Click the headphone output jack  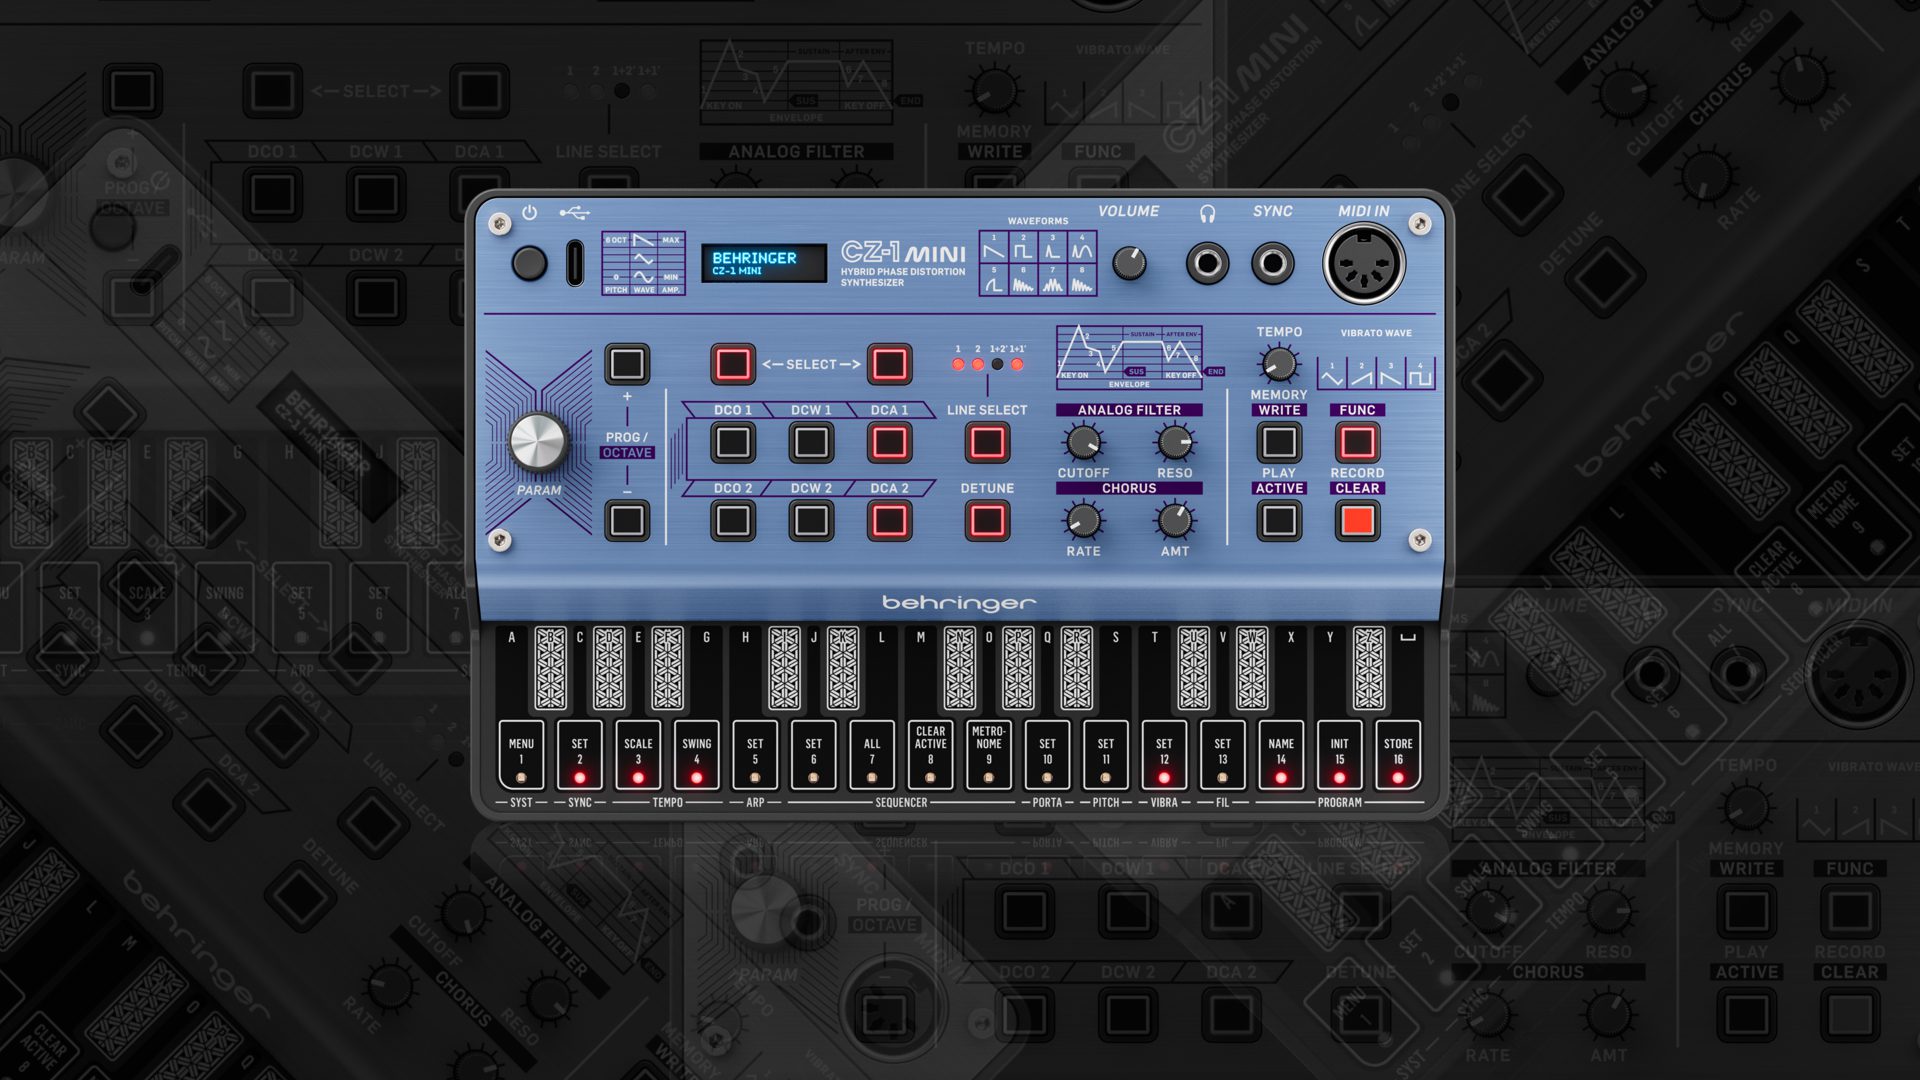[x=1207, y=264]
